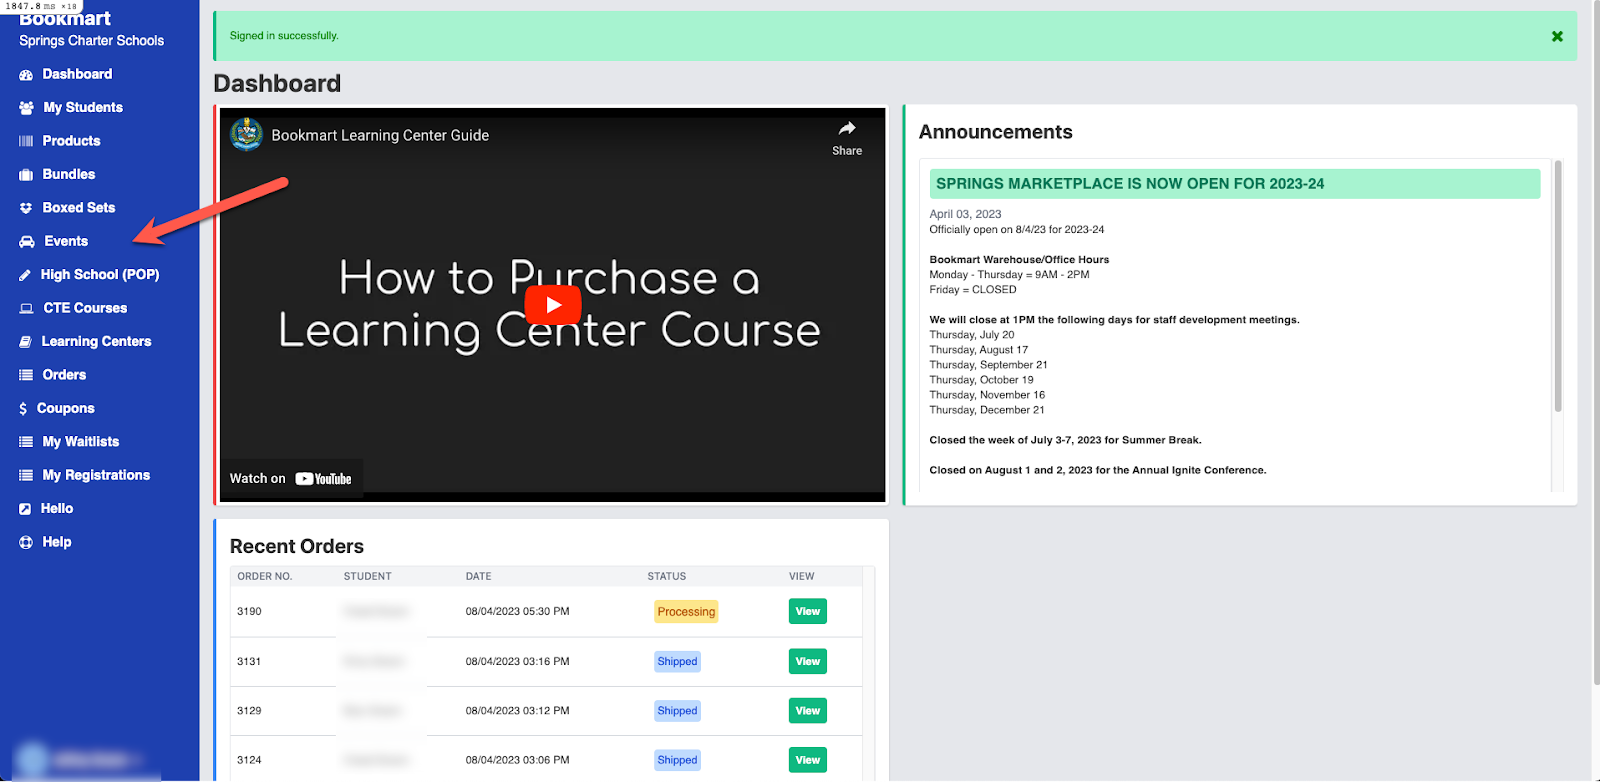Open High School (POP) section
The width and height of the screenshot is (1600, 782).
[x=100, y=274]
